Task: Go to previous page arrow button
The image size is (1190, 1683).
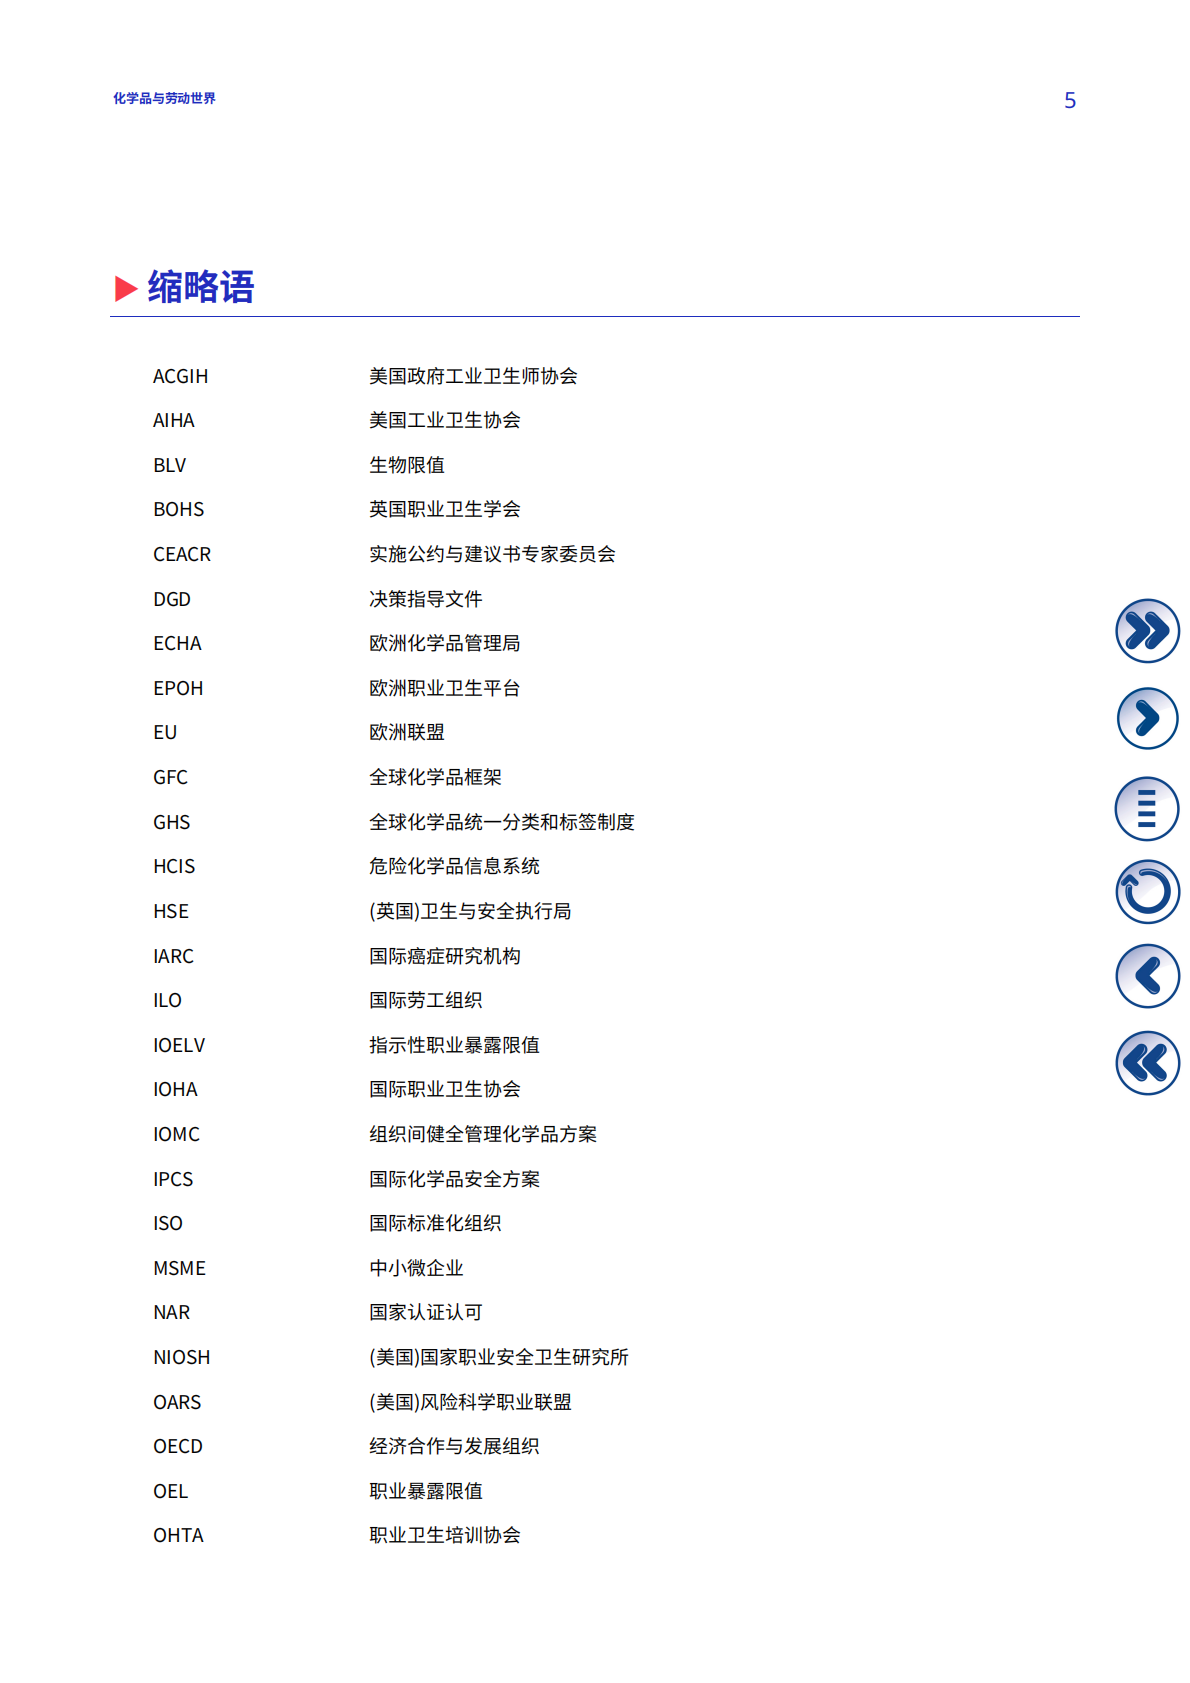Action: [1147, 976]
